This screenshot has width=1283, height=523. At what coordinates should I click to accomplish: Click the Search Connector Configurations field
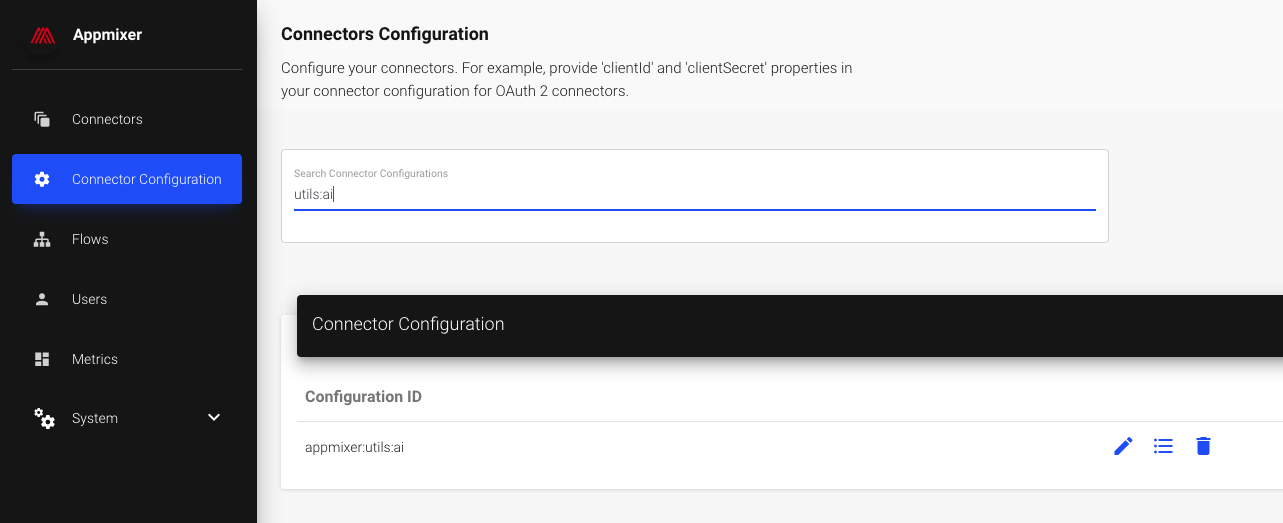click(694, 194)
